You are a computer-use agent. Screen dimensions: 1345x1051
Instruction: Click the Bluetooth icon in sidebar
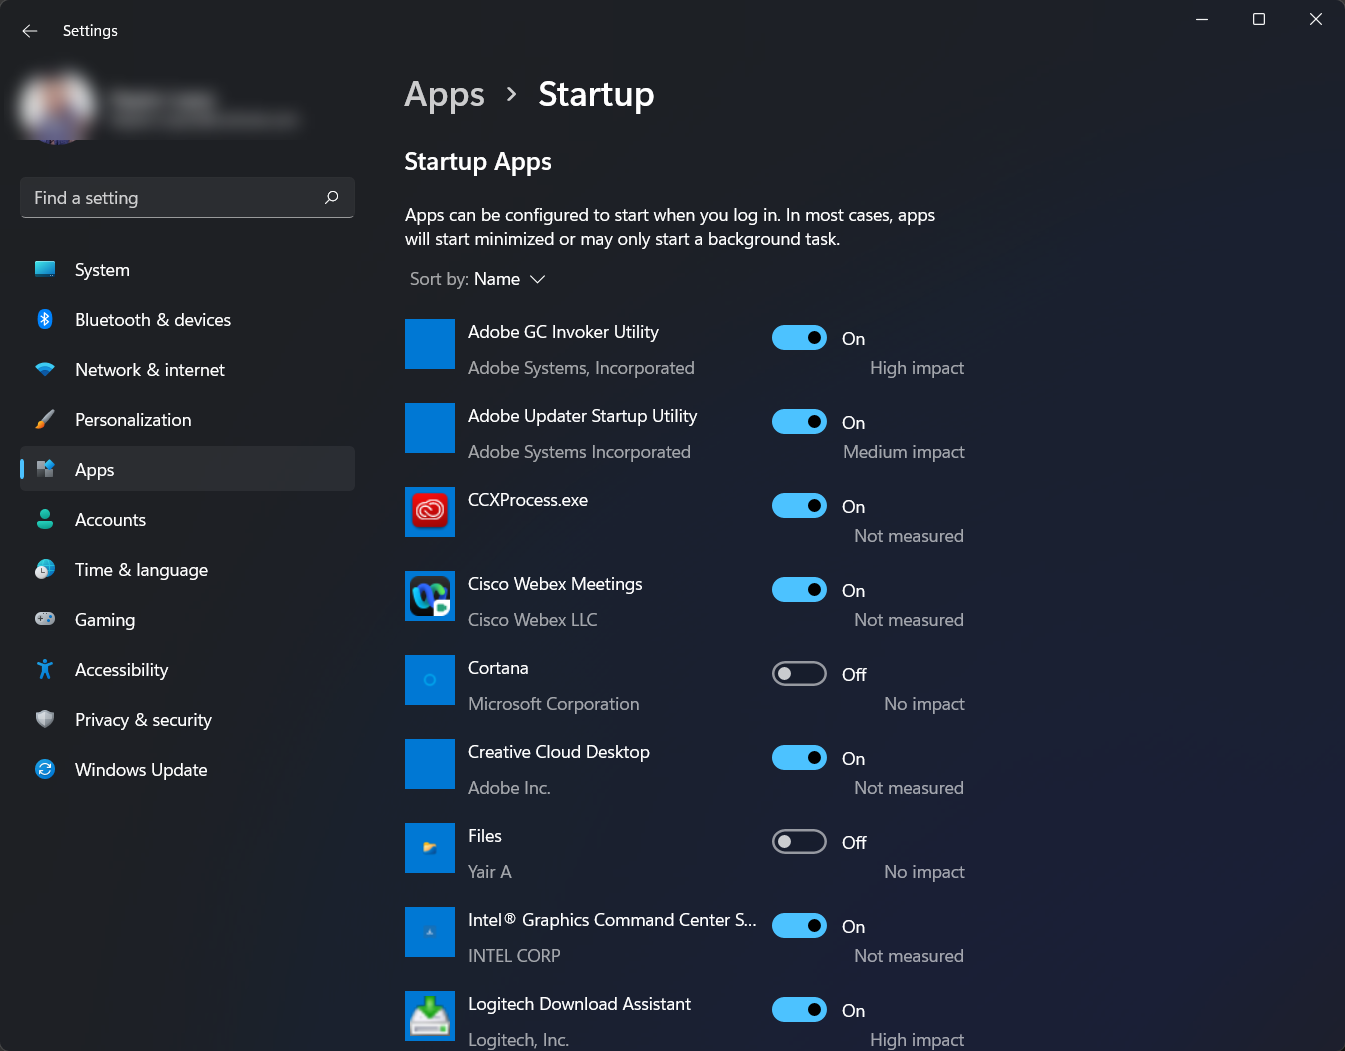click(45, 319)
